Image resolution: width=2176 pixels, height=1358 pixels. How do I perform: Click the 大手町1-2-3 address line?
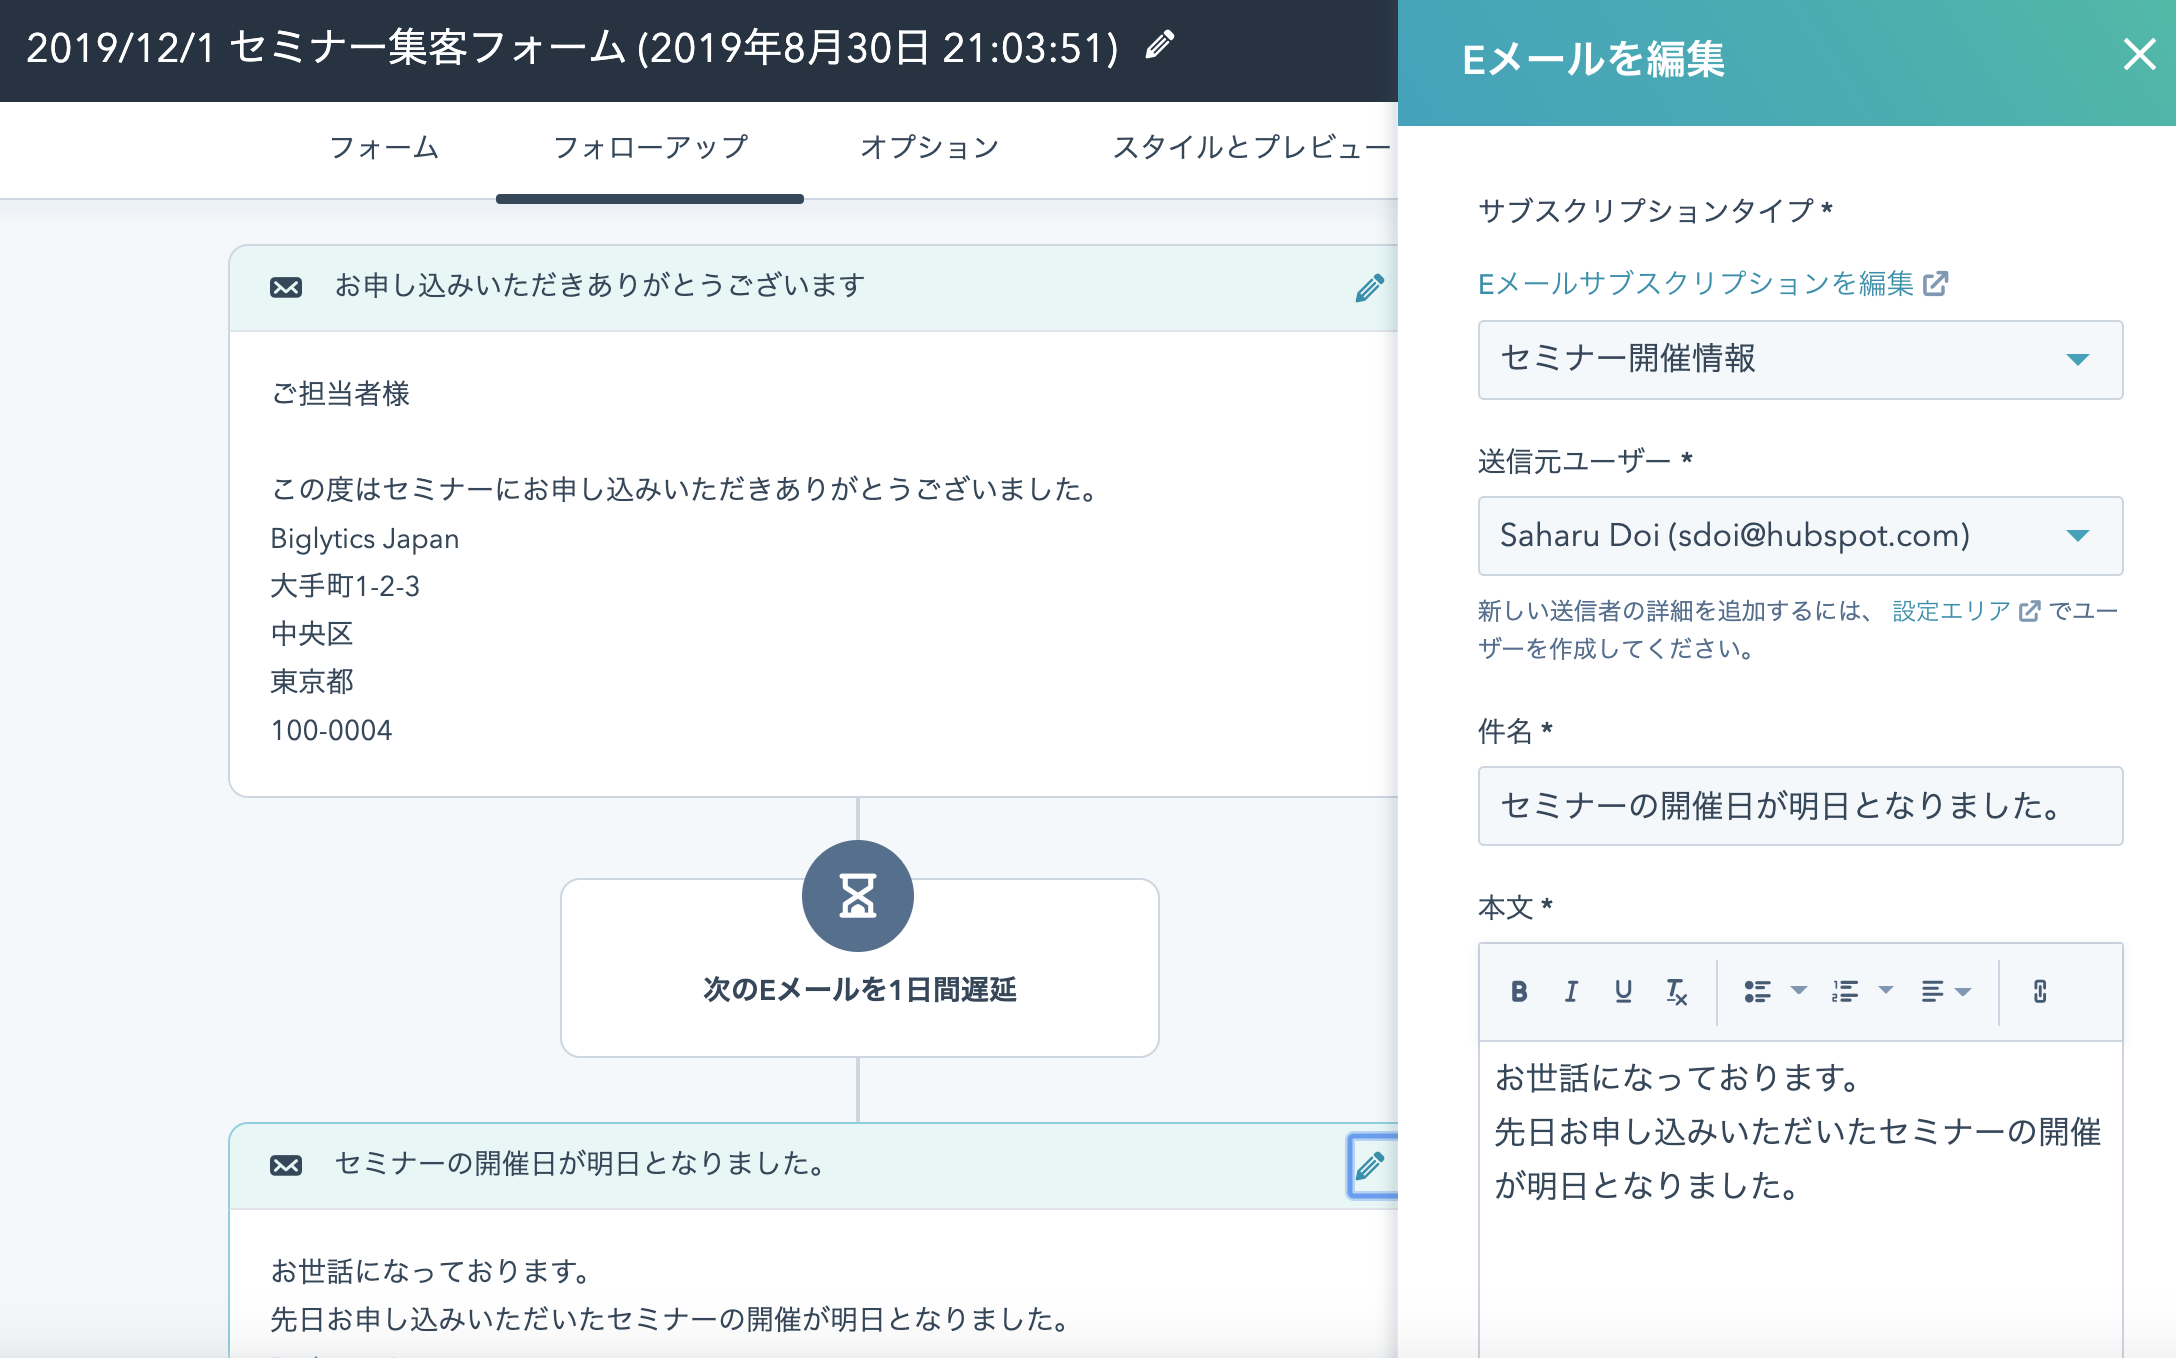(345, 586)
